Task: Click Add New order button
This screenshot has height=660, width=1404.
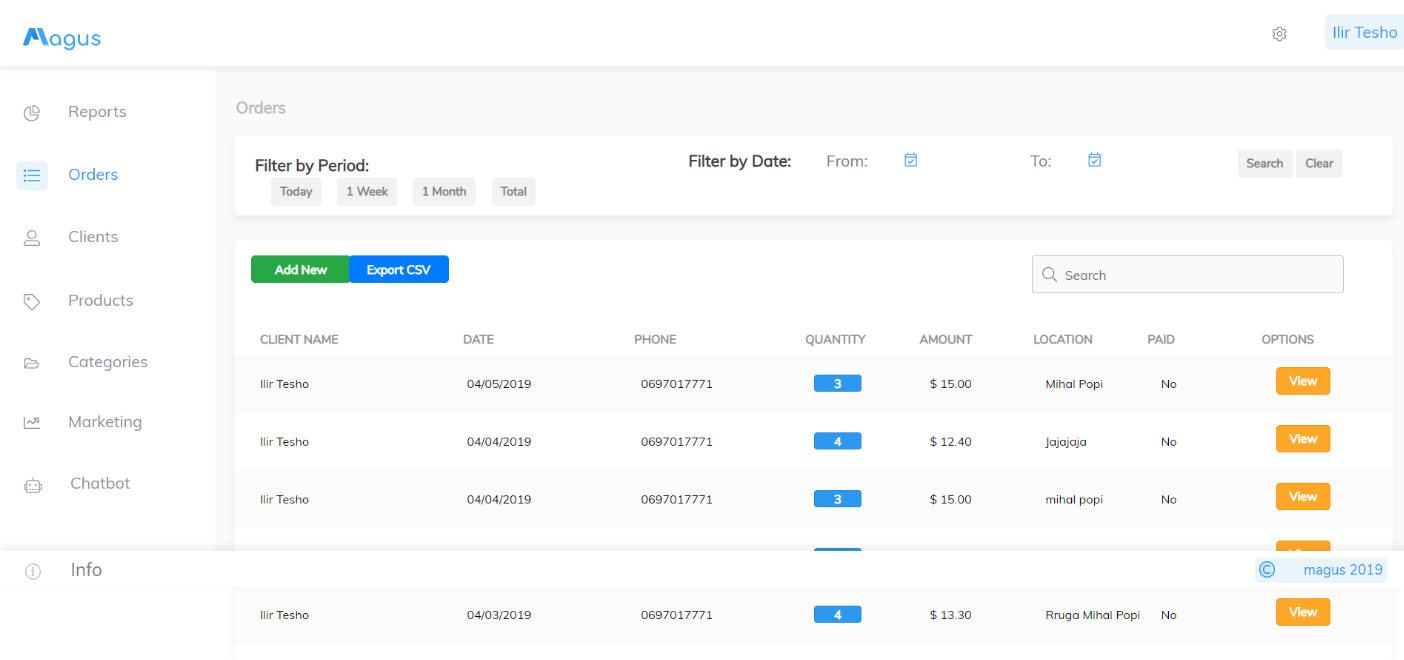Action: coord(301,270)
